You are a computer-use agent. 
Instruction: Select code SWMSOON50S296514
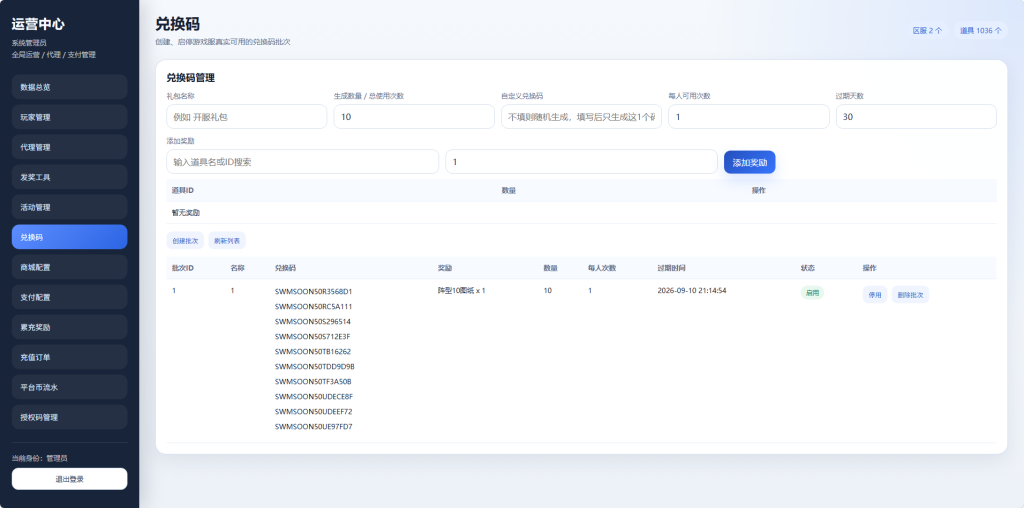tap(313, 321)
